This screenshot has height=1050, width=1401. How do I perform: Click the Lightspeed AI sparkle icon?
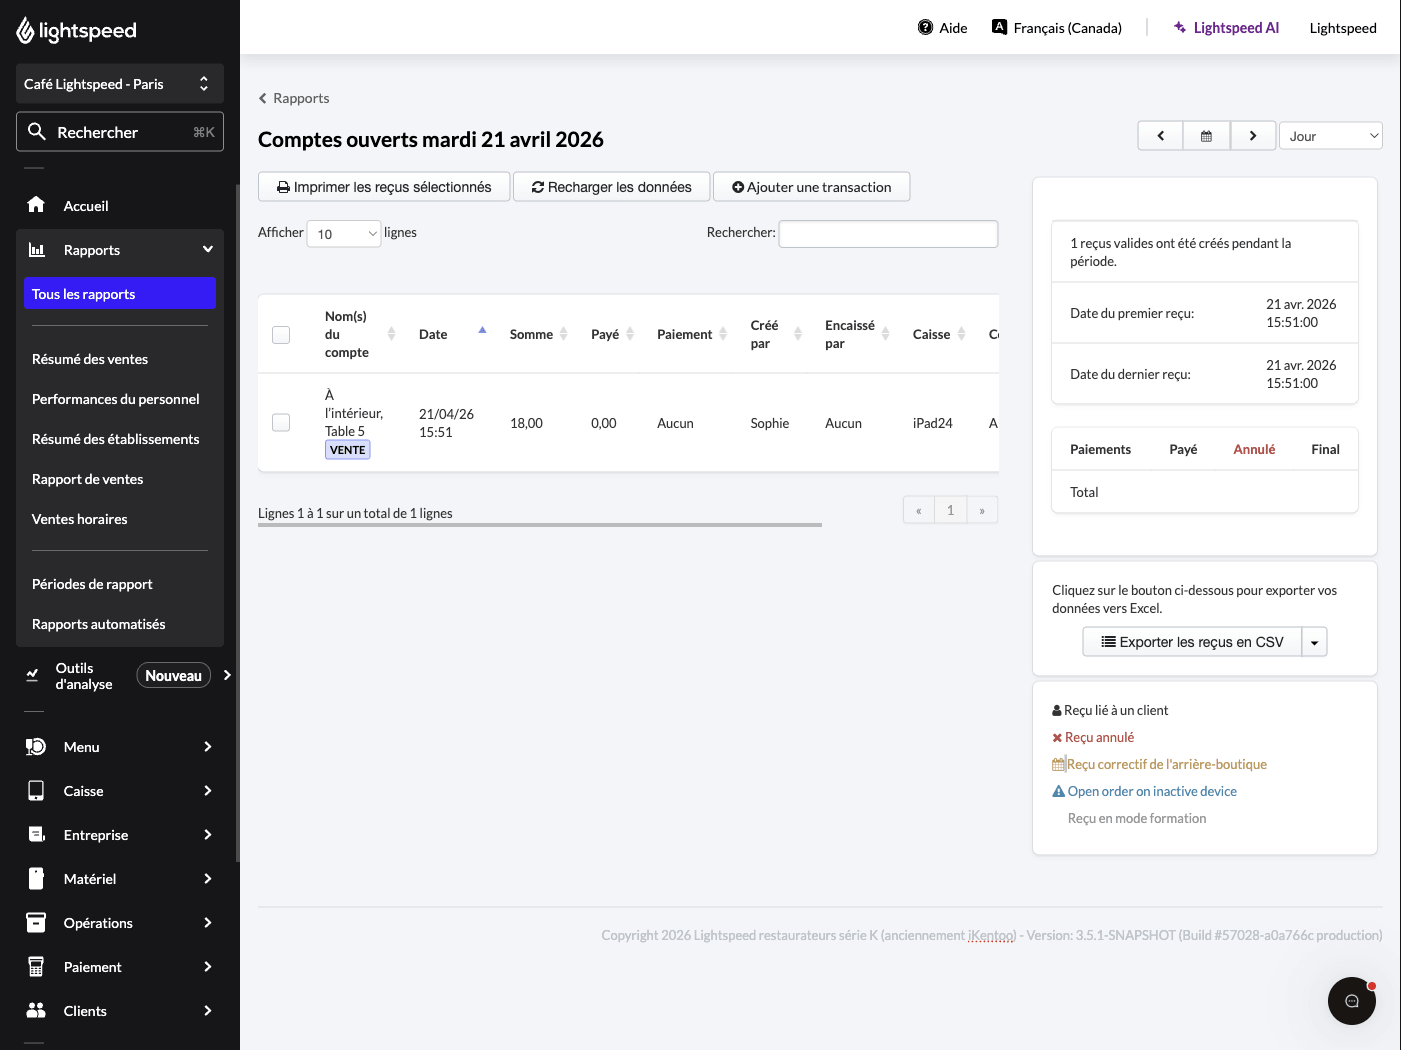click(x=1180, y=27)
